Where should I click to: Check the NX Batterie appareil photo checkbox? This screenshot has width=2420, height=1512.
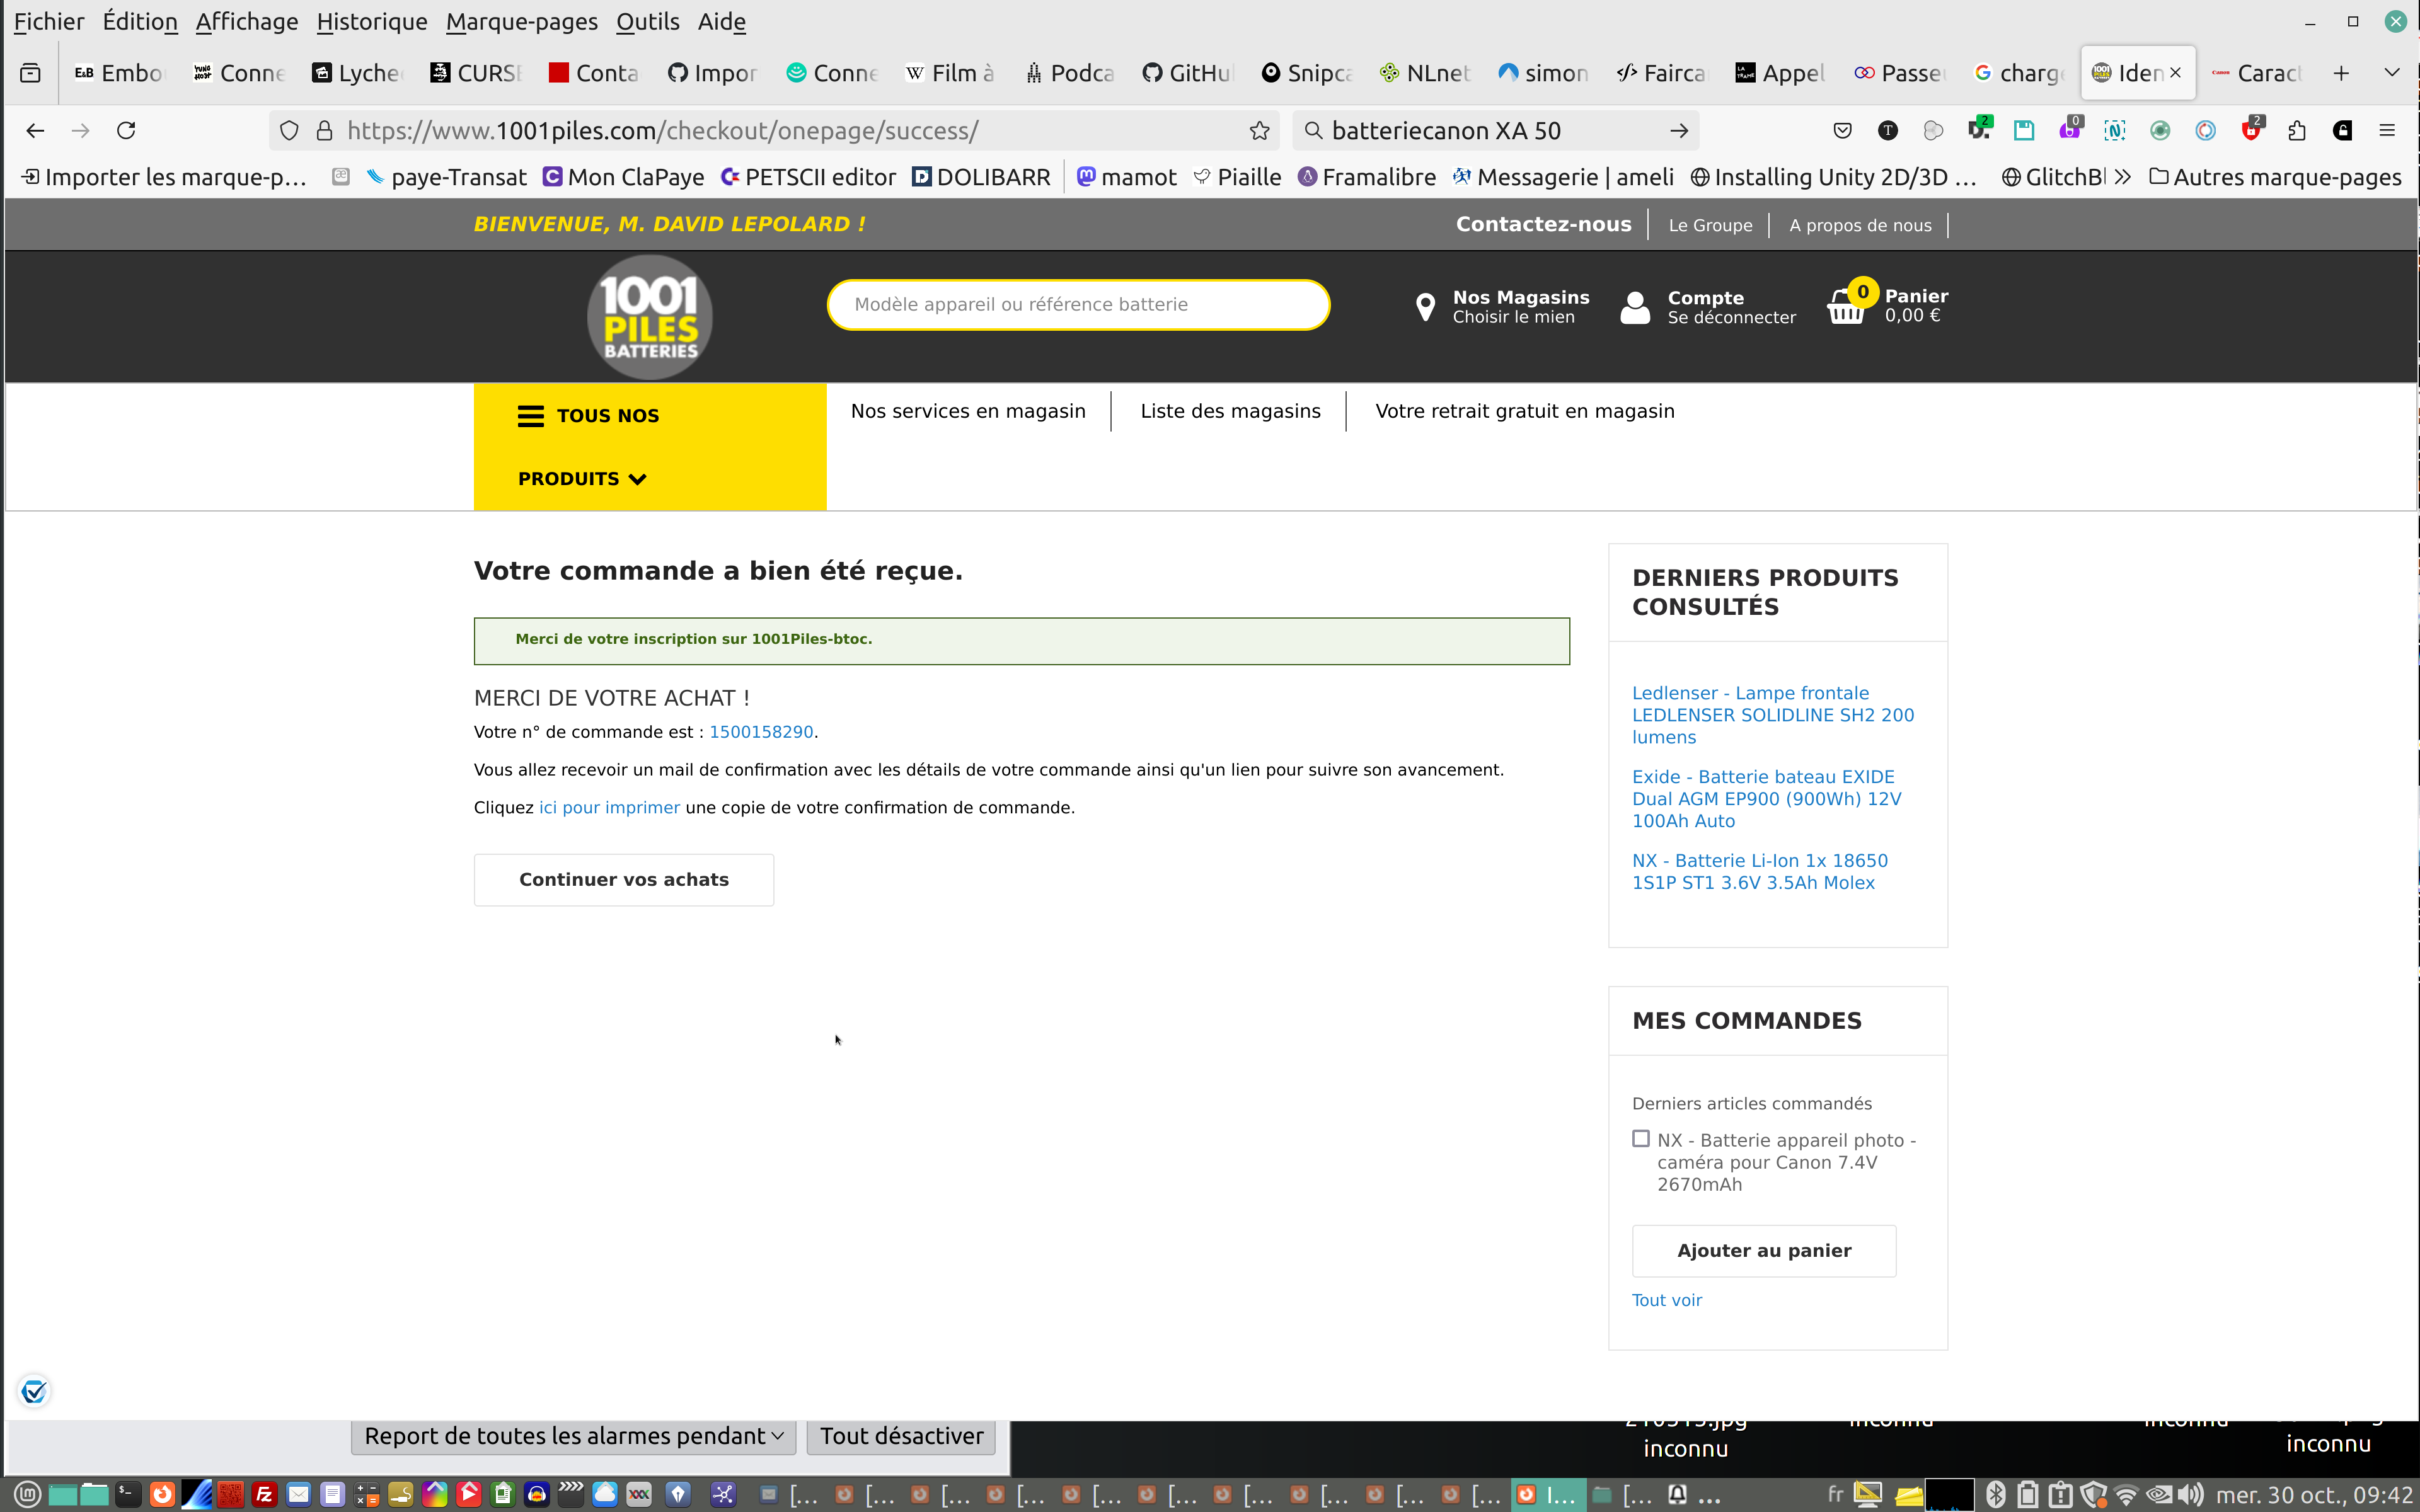coord(1641,1139)
